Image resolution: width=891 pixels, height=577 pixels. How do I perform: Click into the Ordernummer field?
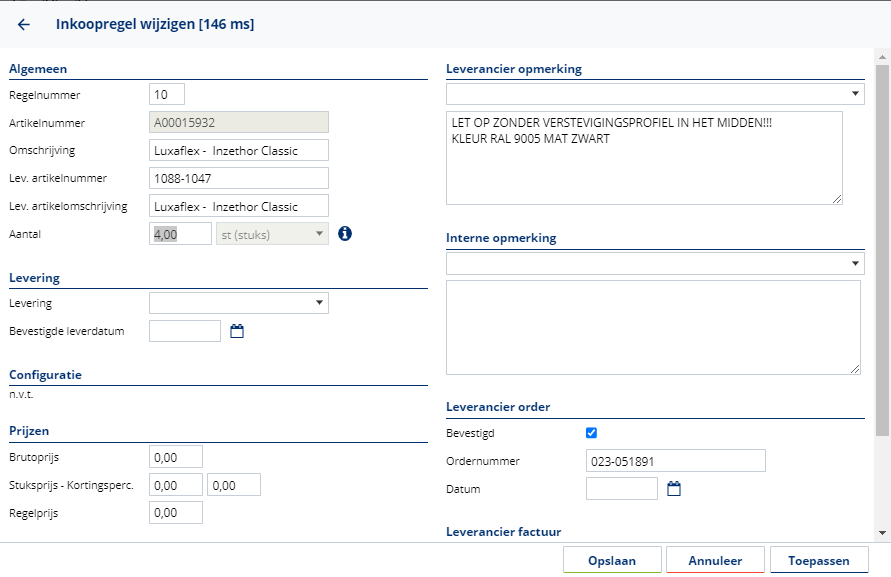tap(675, 460)
